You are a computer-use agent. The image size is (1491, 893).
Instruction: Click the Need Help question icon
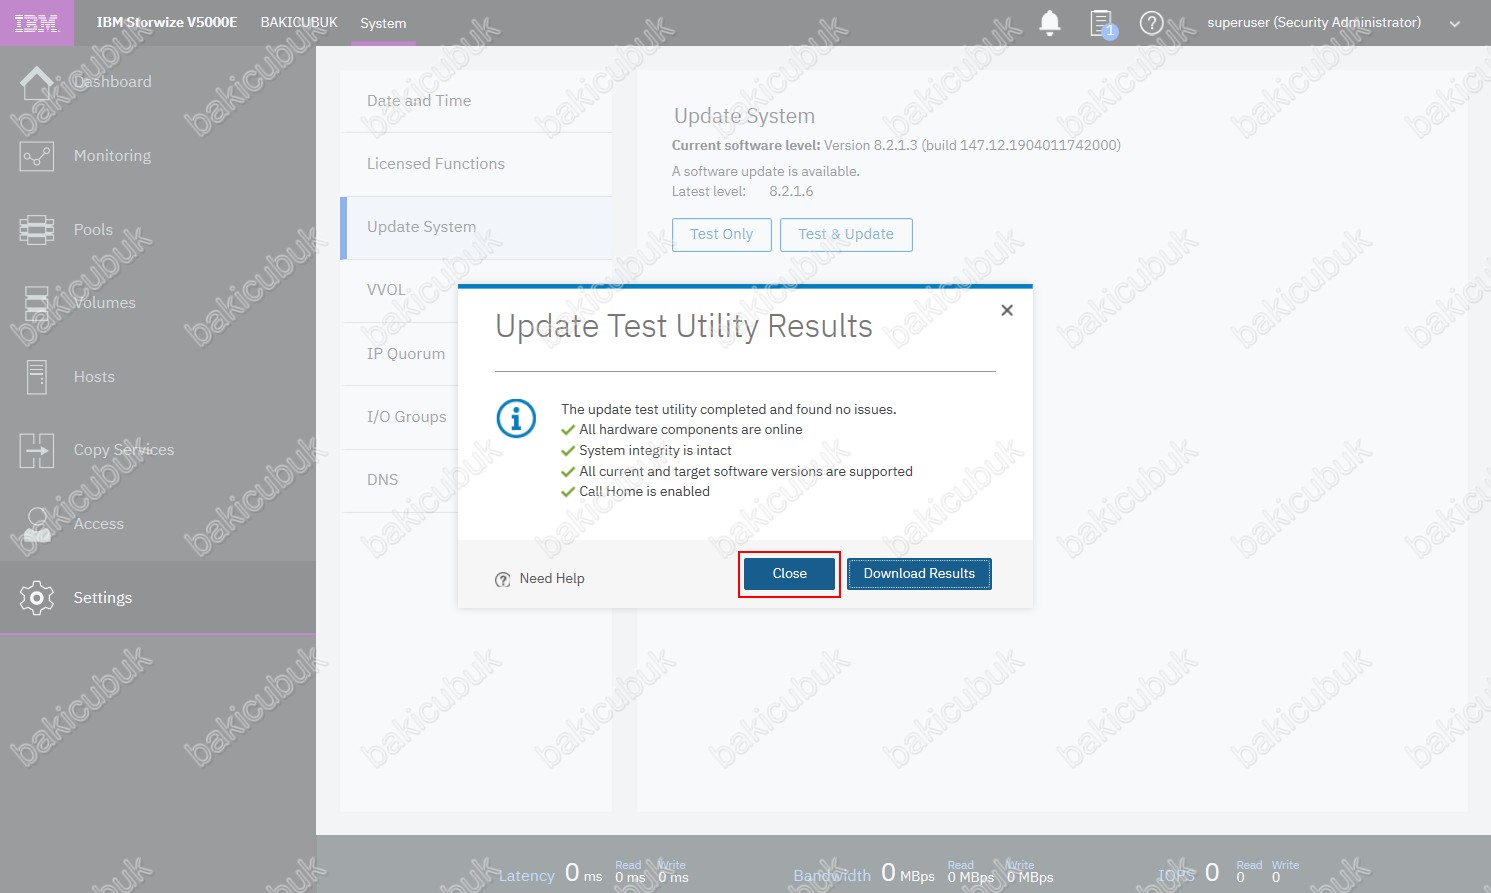[503, 579]
